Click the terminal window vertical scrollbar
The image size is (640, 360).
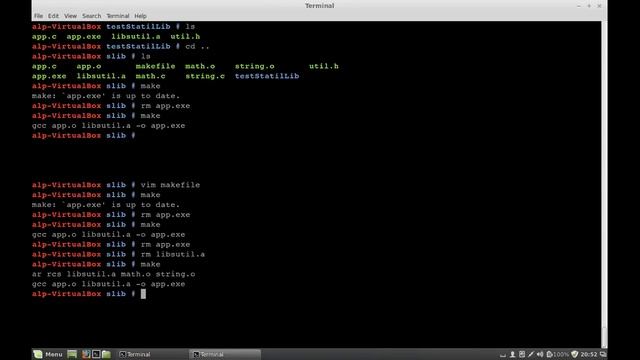pos(604,184)
